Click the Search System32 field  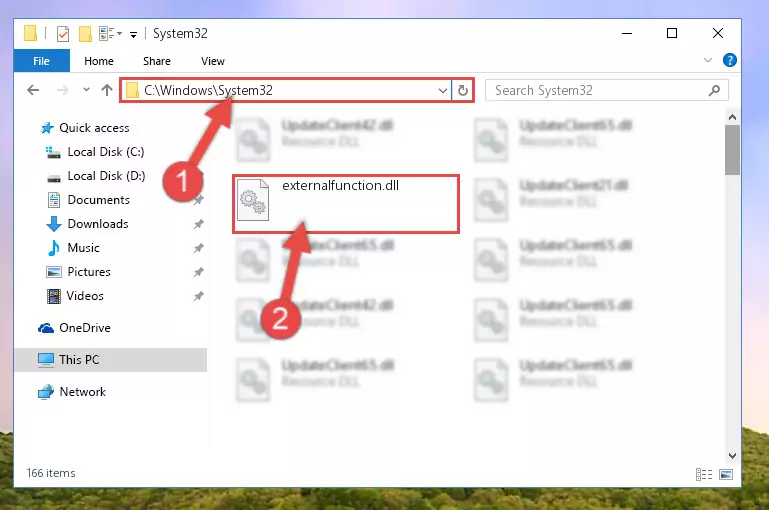[x=607, y=90]
